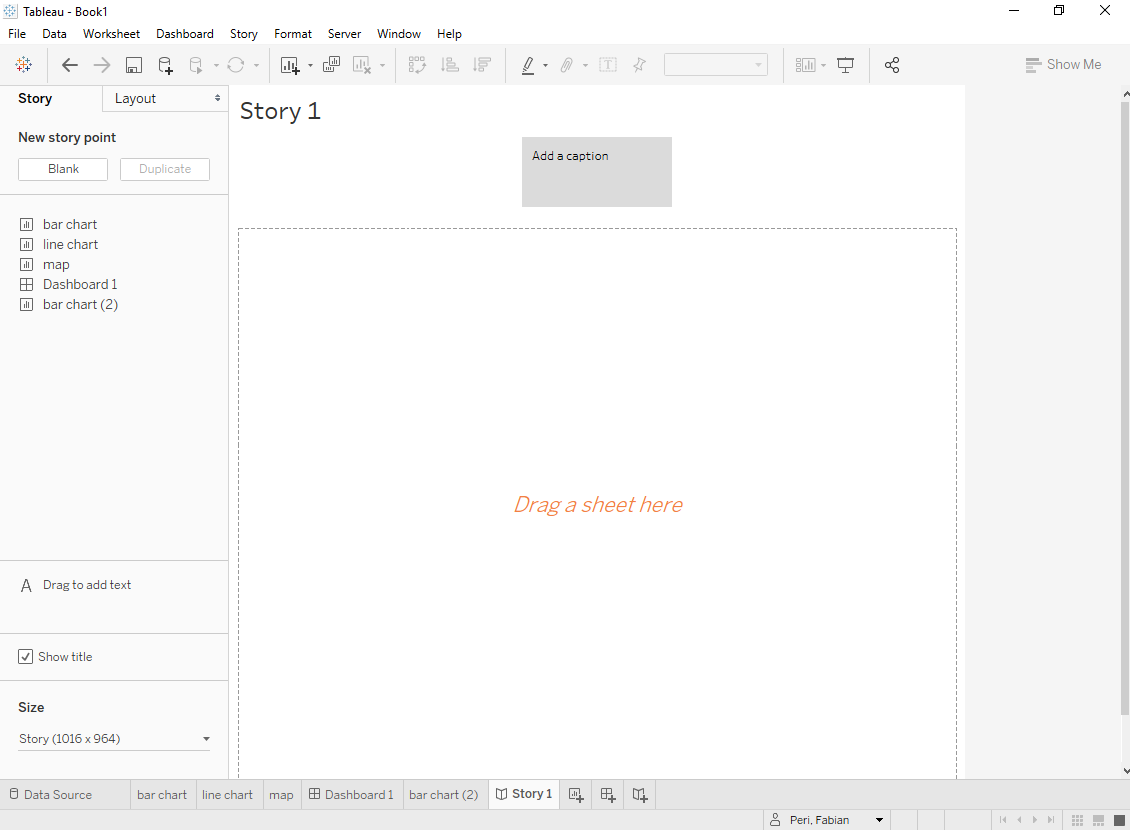The width and height of the screenshot is (1130, 830).
Task: Switch to Show Sheet Sorter grid view
Action: tap(1077, 820)
